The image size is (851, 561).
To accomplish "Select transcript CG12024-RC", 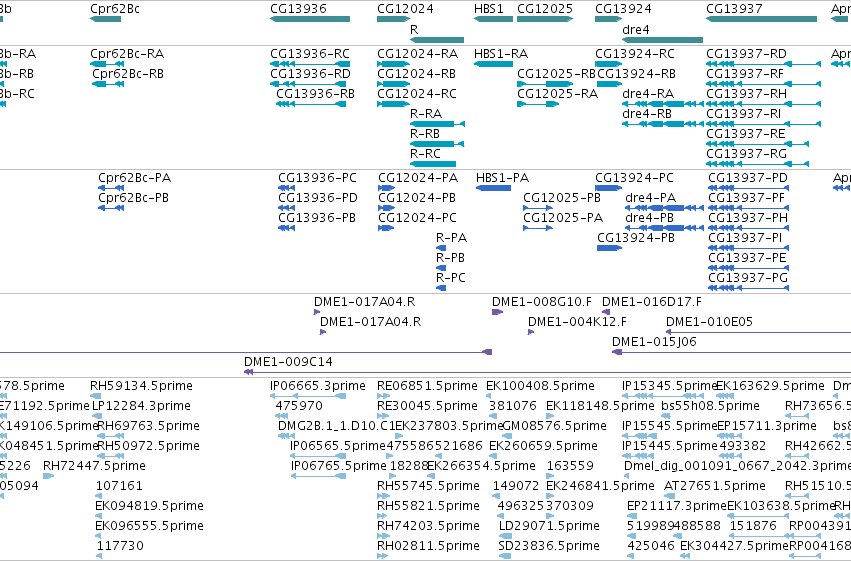I will coord(393,104).
